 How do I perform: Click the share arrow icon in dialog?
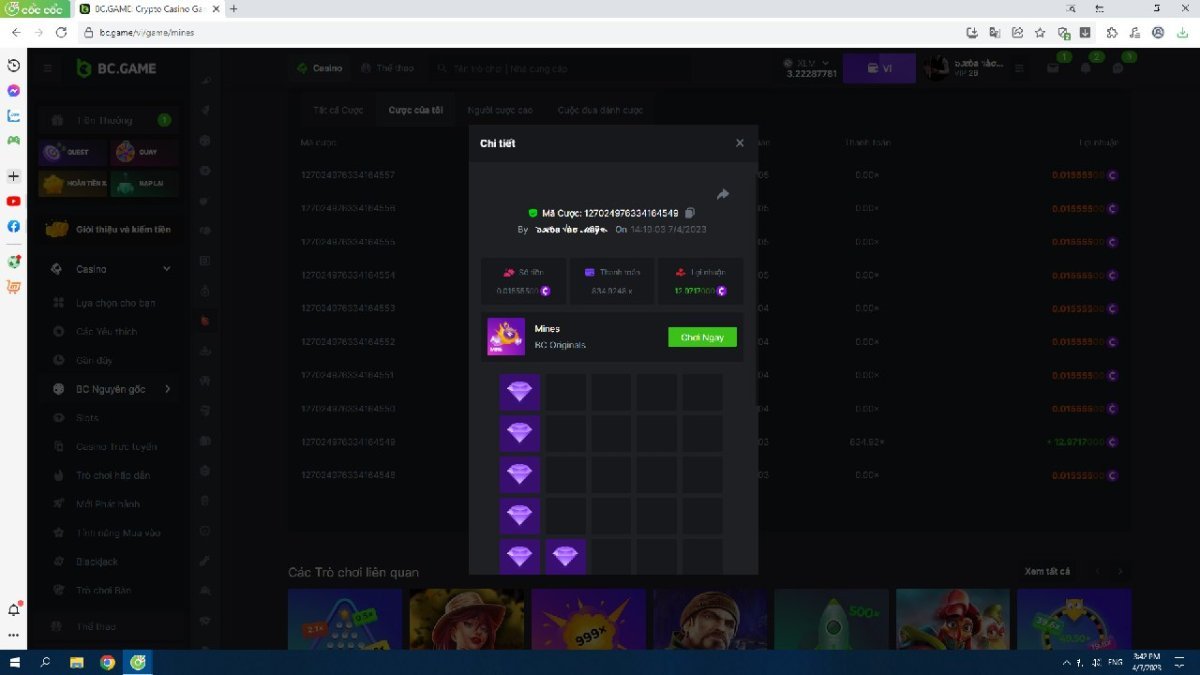point(723,194)
